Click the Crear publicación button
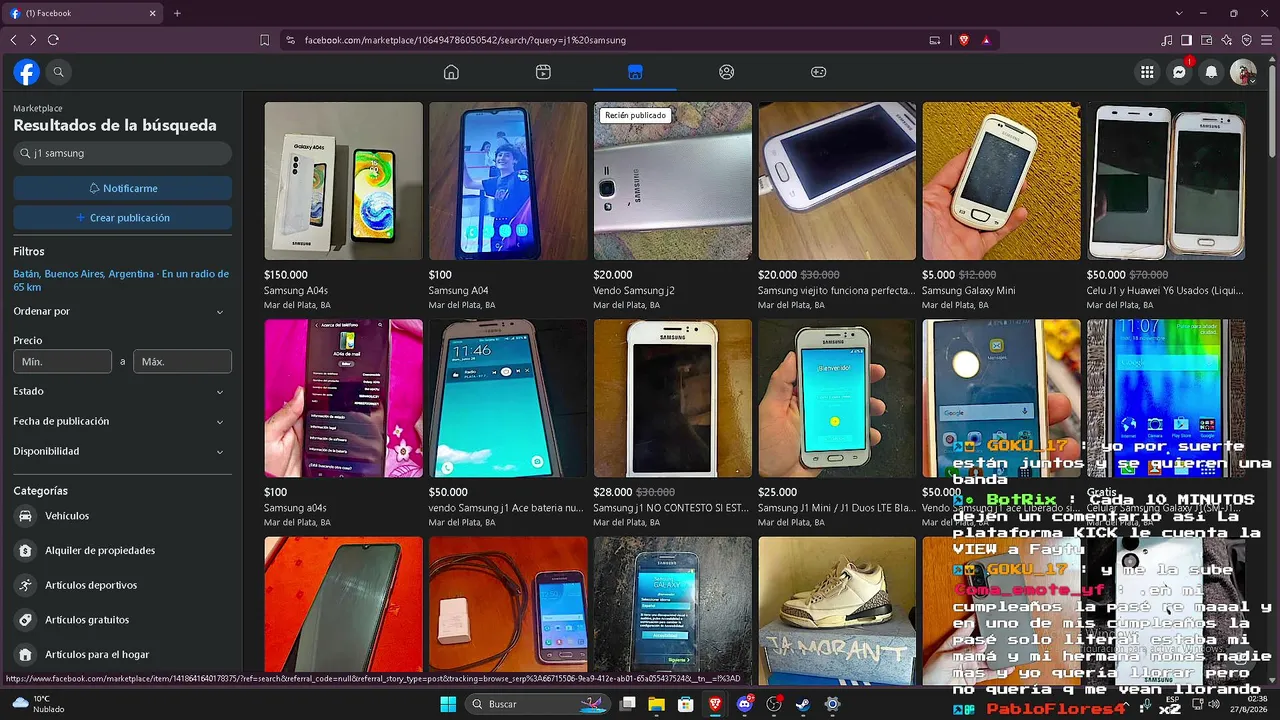The width and height of the screenshot is (1280, 720). tap(122, 218)
